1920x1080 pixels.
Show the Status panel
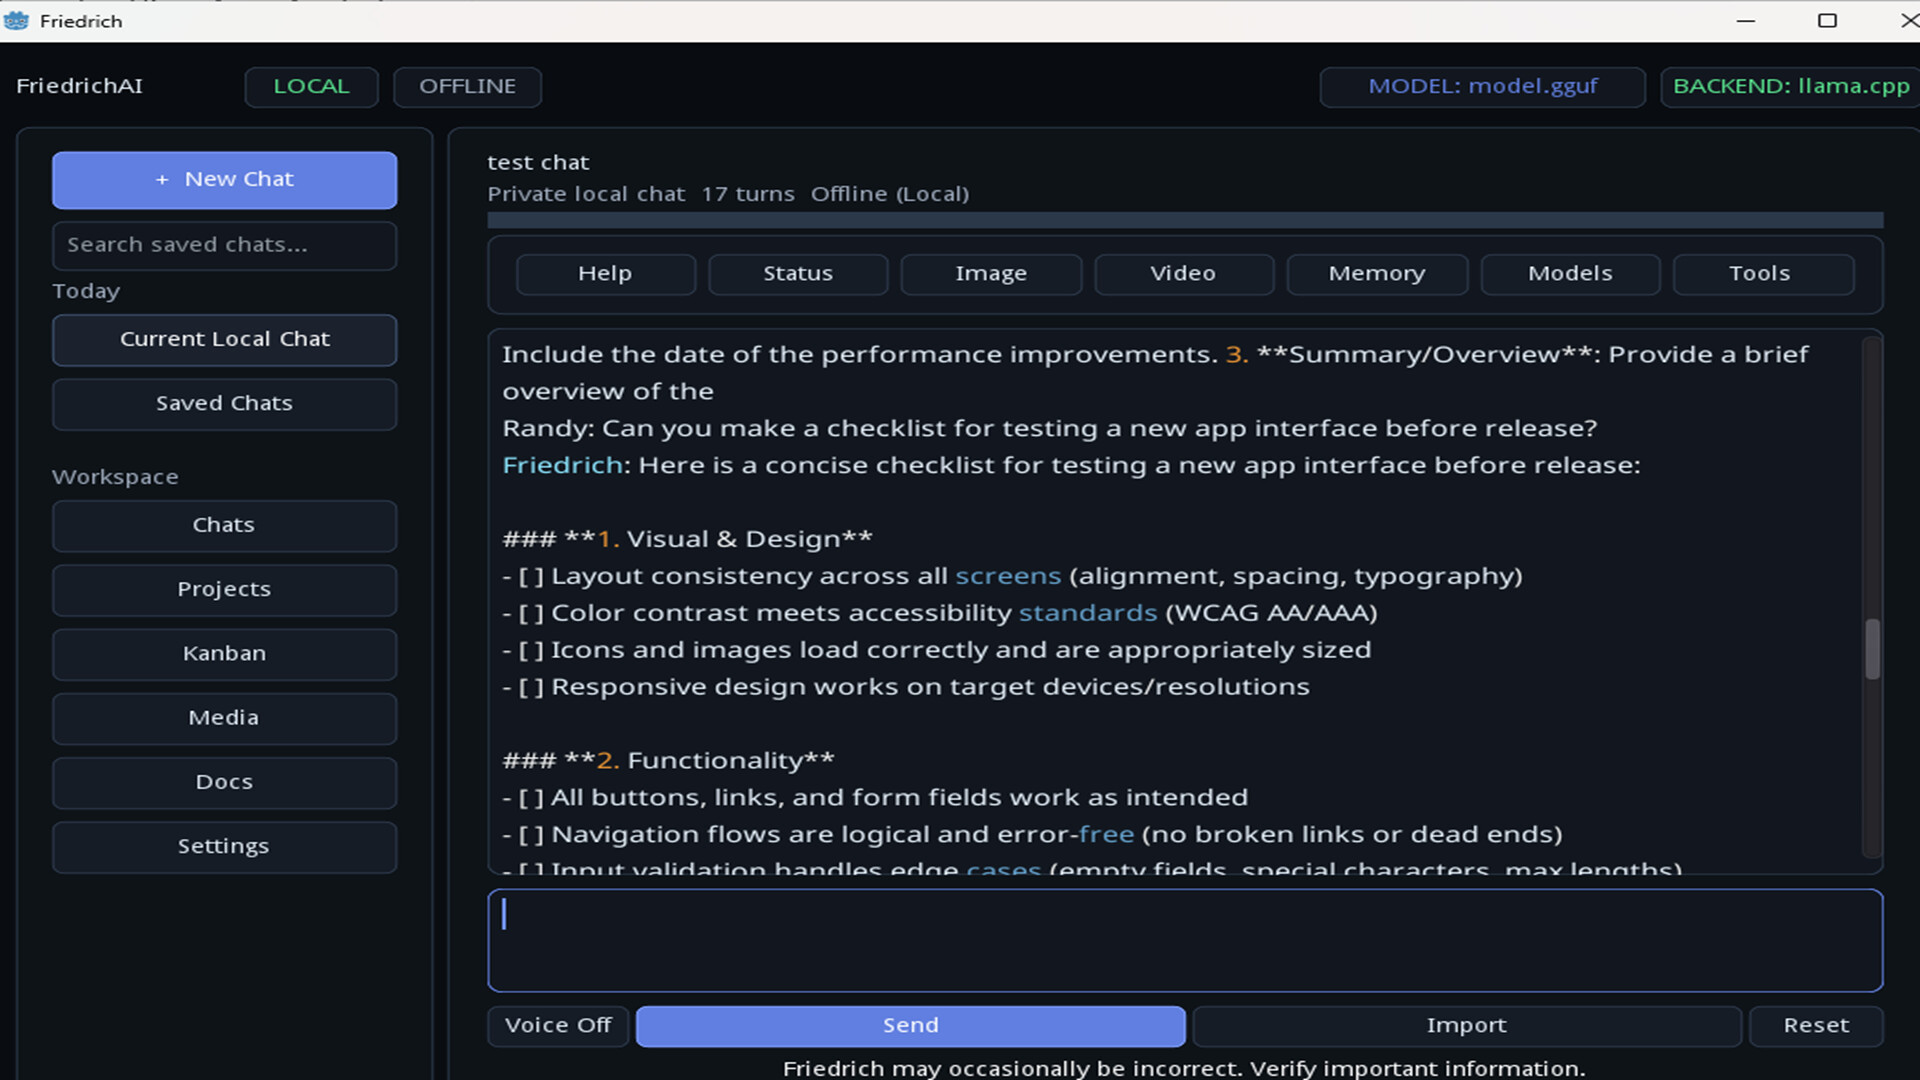[x=798, y=274]
